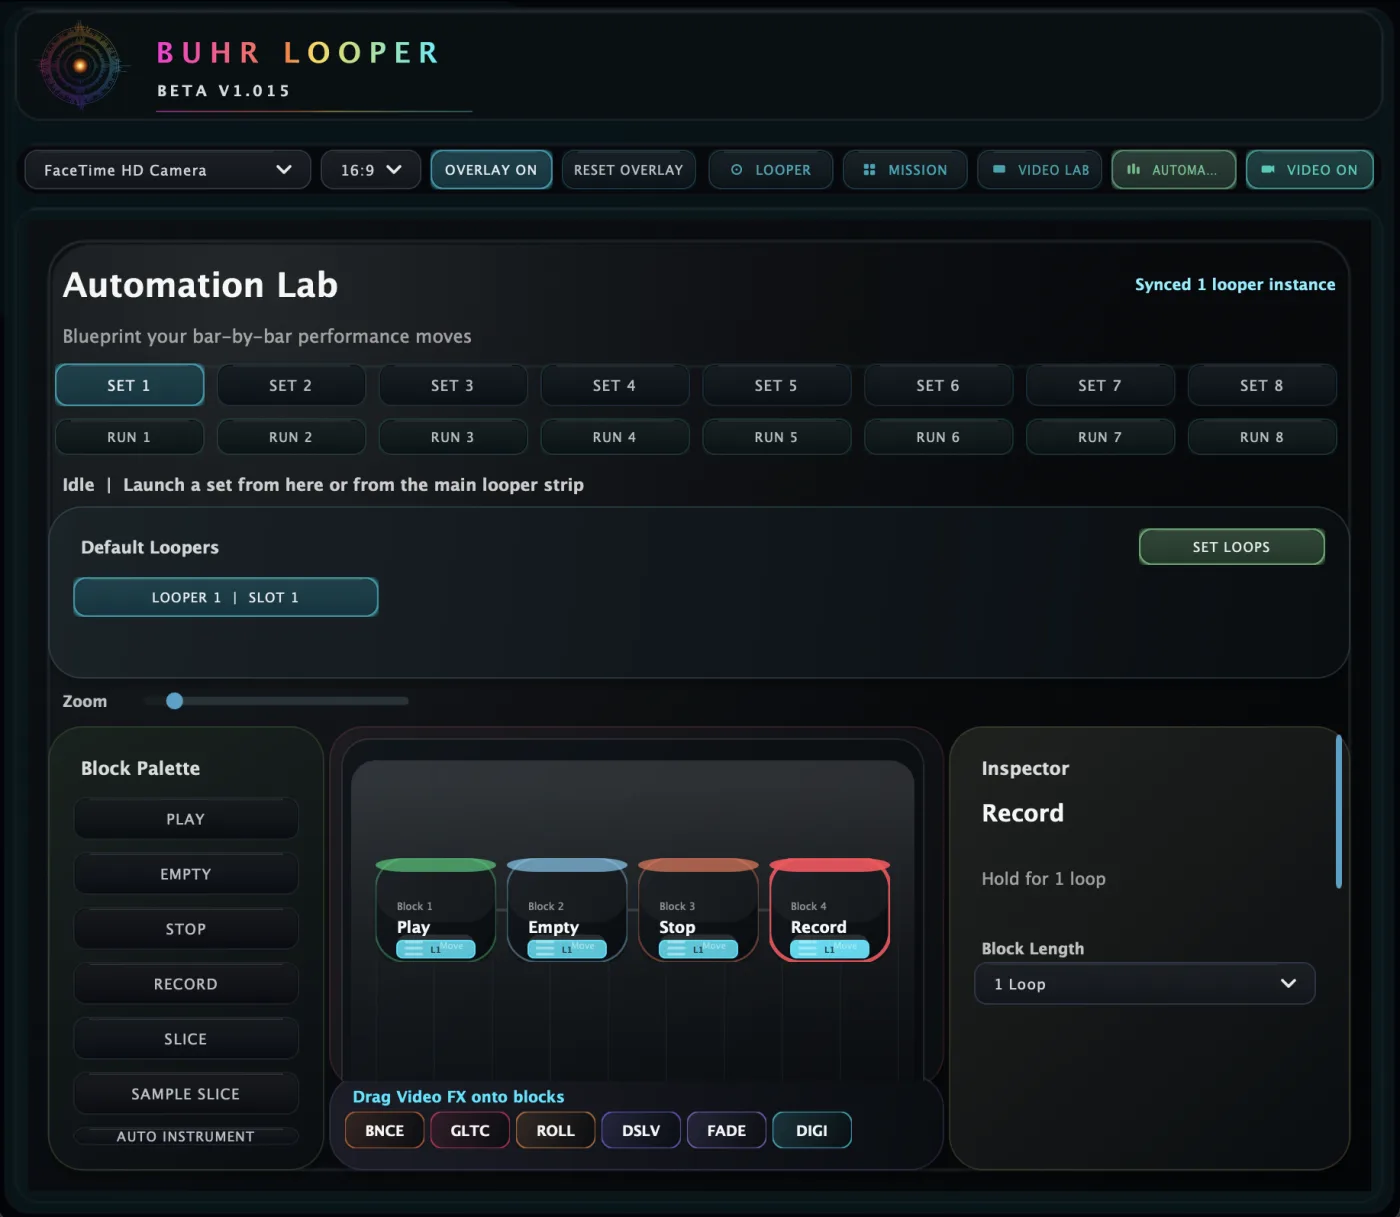Toggle the Overlay On button
This screenshot has height=1217, width=1400.
tap(491, 170)
